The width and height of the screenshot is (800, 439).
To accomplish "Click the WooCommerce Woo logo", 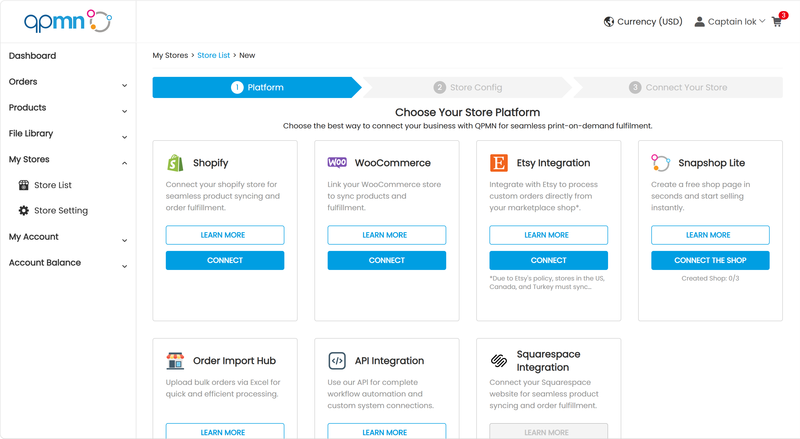I will [337, 162].
